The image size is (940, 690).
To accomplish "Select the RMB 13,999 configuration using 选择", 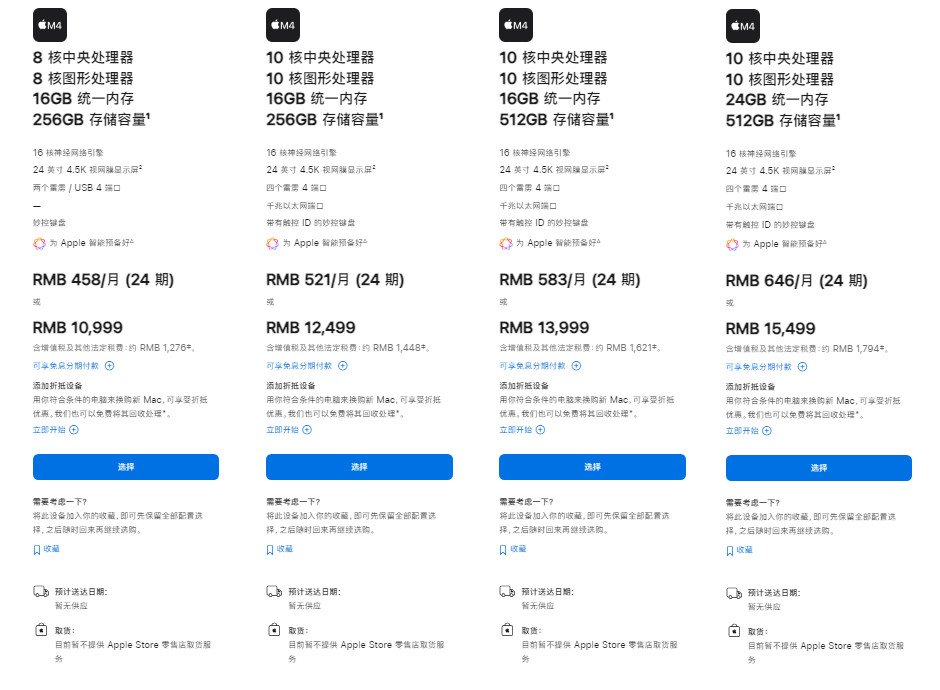I will click(592, 467).
